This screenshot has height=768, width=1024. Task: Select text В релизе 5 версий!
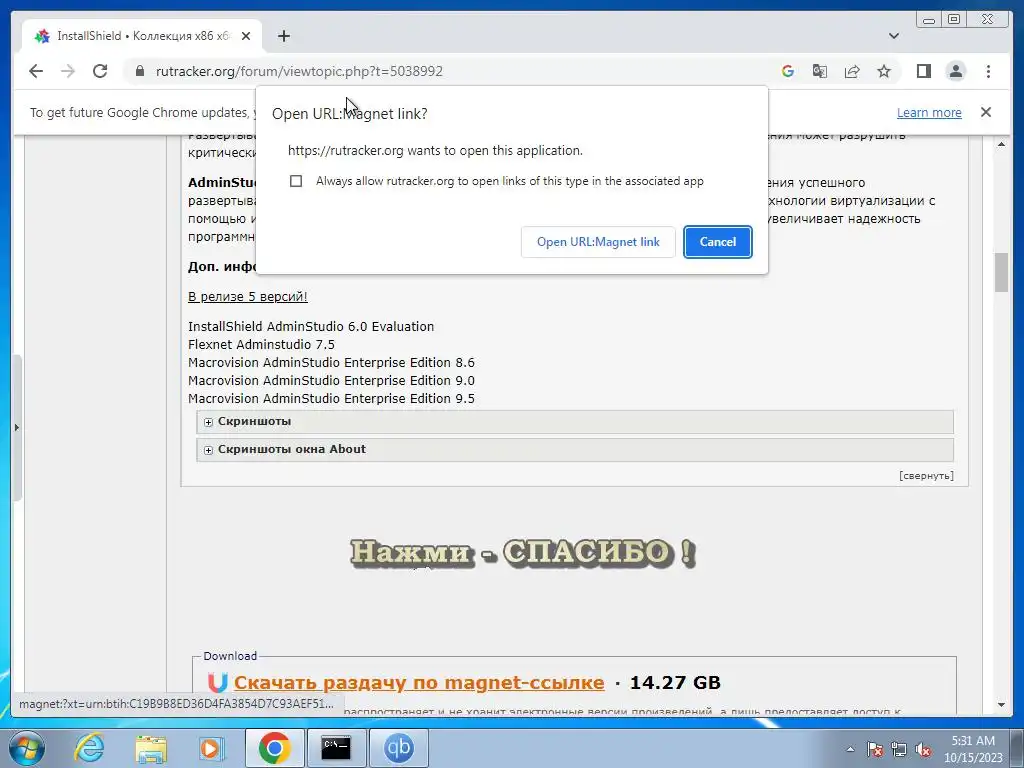[248, 296]
